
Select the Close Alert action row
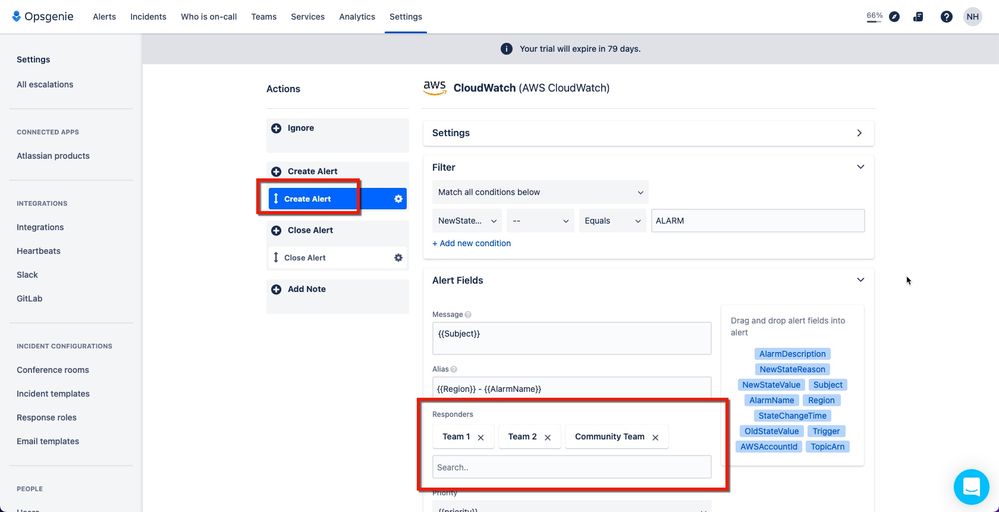337,257
